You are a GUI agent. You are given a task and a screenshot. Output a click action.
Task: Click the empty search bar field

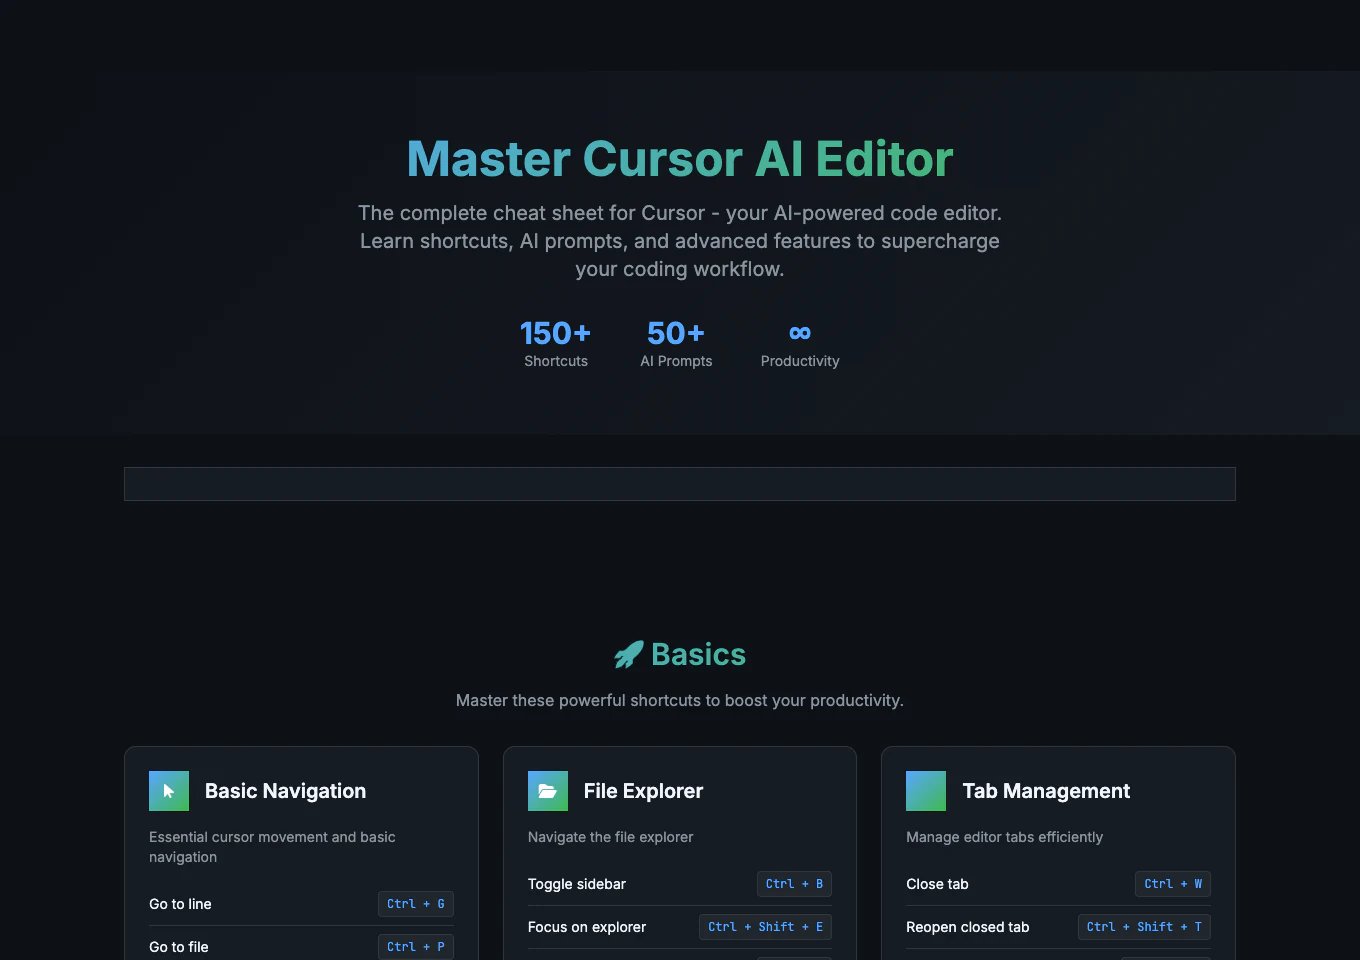click(680, 484)
